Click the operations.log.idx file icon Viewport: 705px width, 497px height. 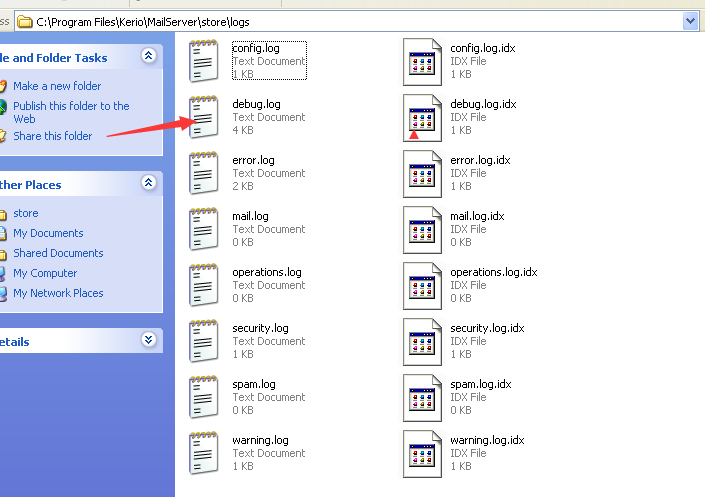[x=422, y=285]
